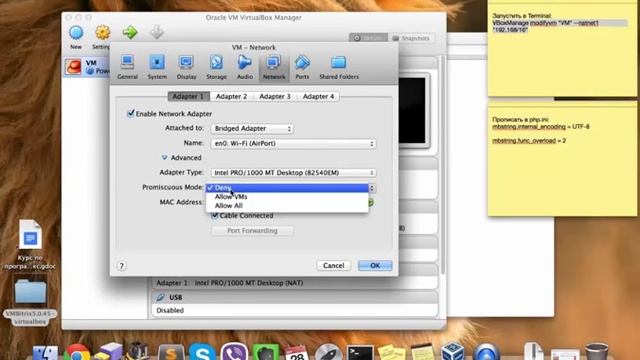The height and width of the screenshot is (360, 640).
Task: Open the Display settings section
Action: pyautogui.click(x=187, y=67)
